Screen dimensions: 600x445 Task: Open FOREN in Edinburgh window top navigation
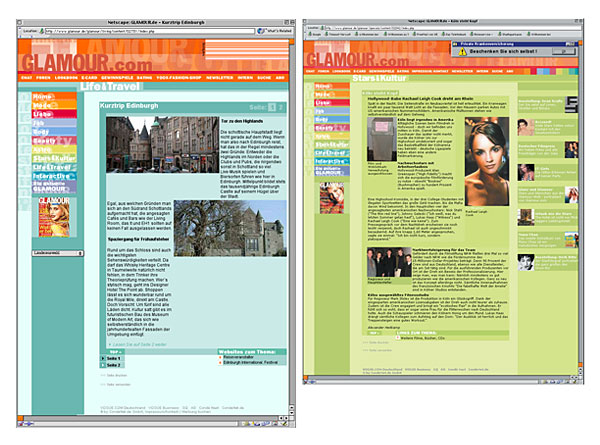[43, 78]
